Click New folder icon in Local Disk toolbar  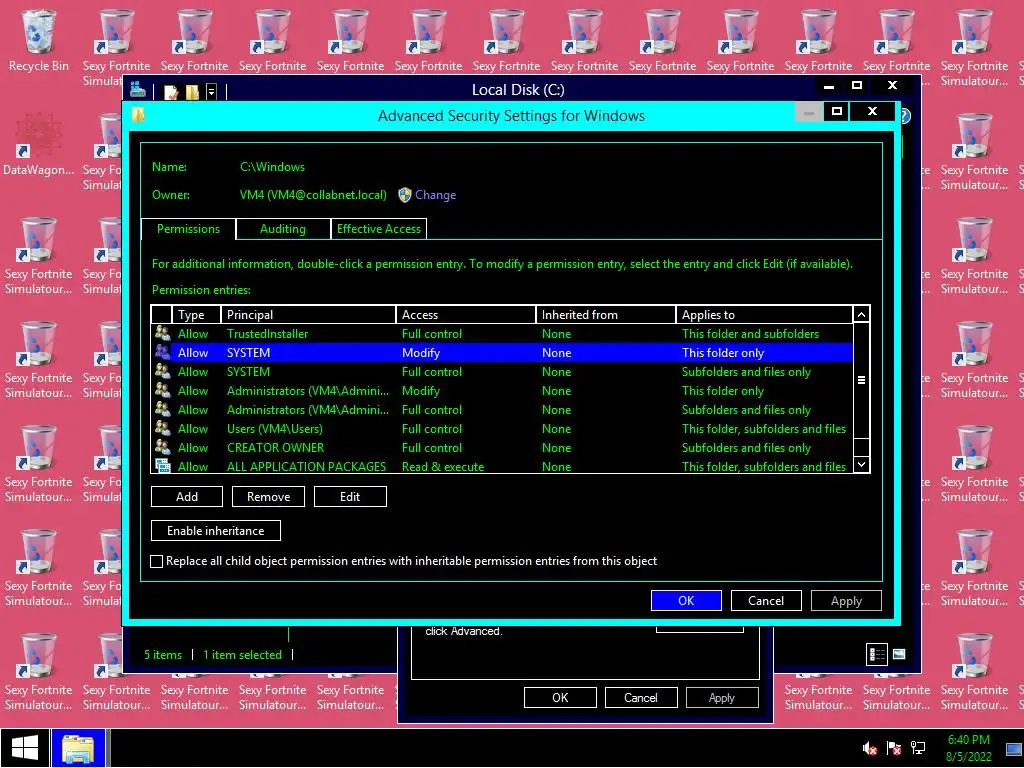192,91
